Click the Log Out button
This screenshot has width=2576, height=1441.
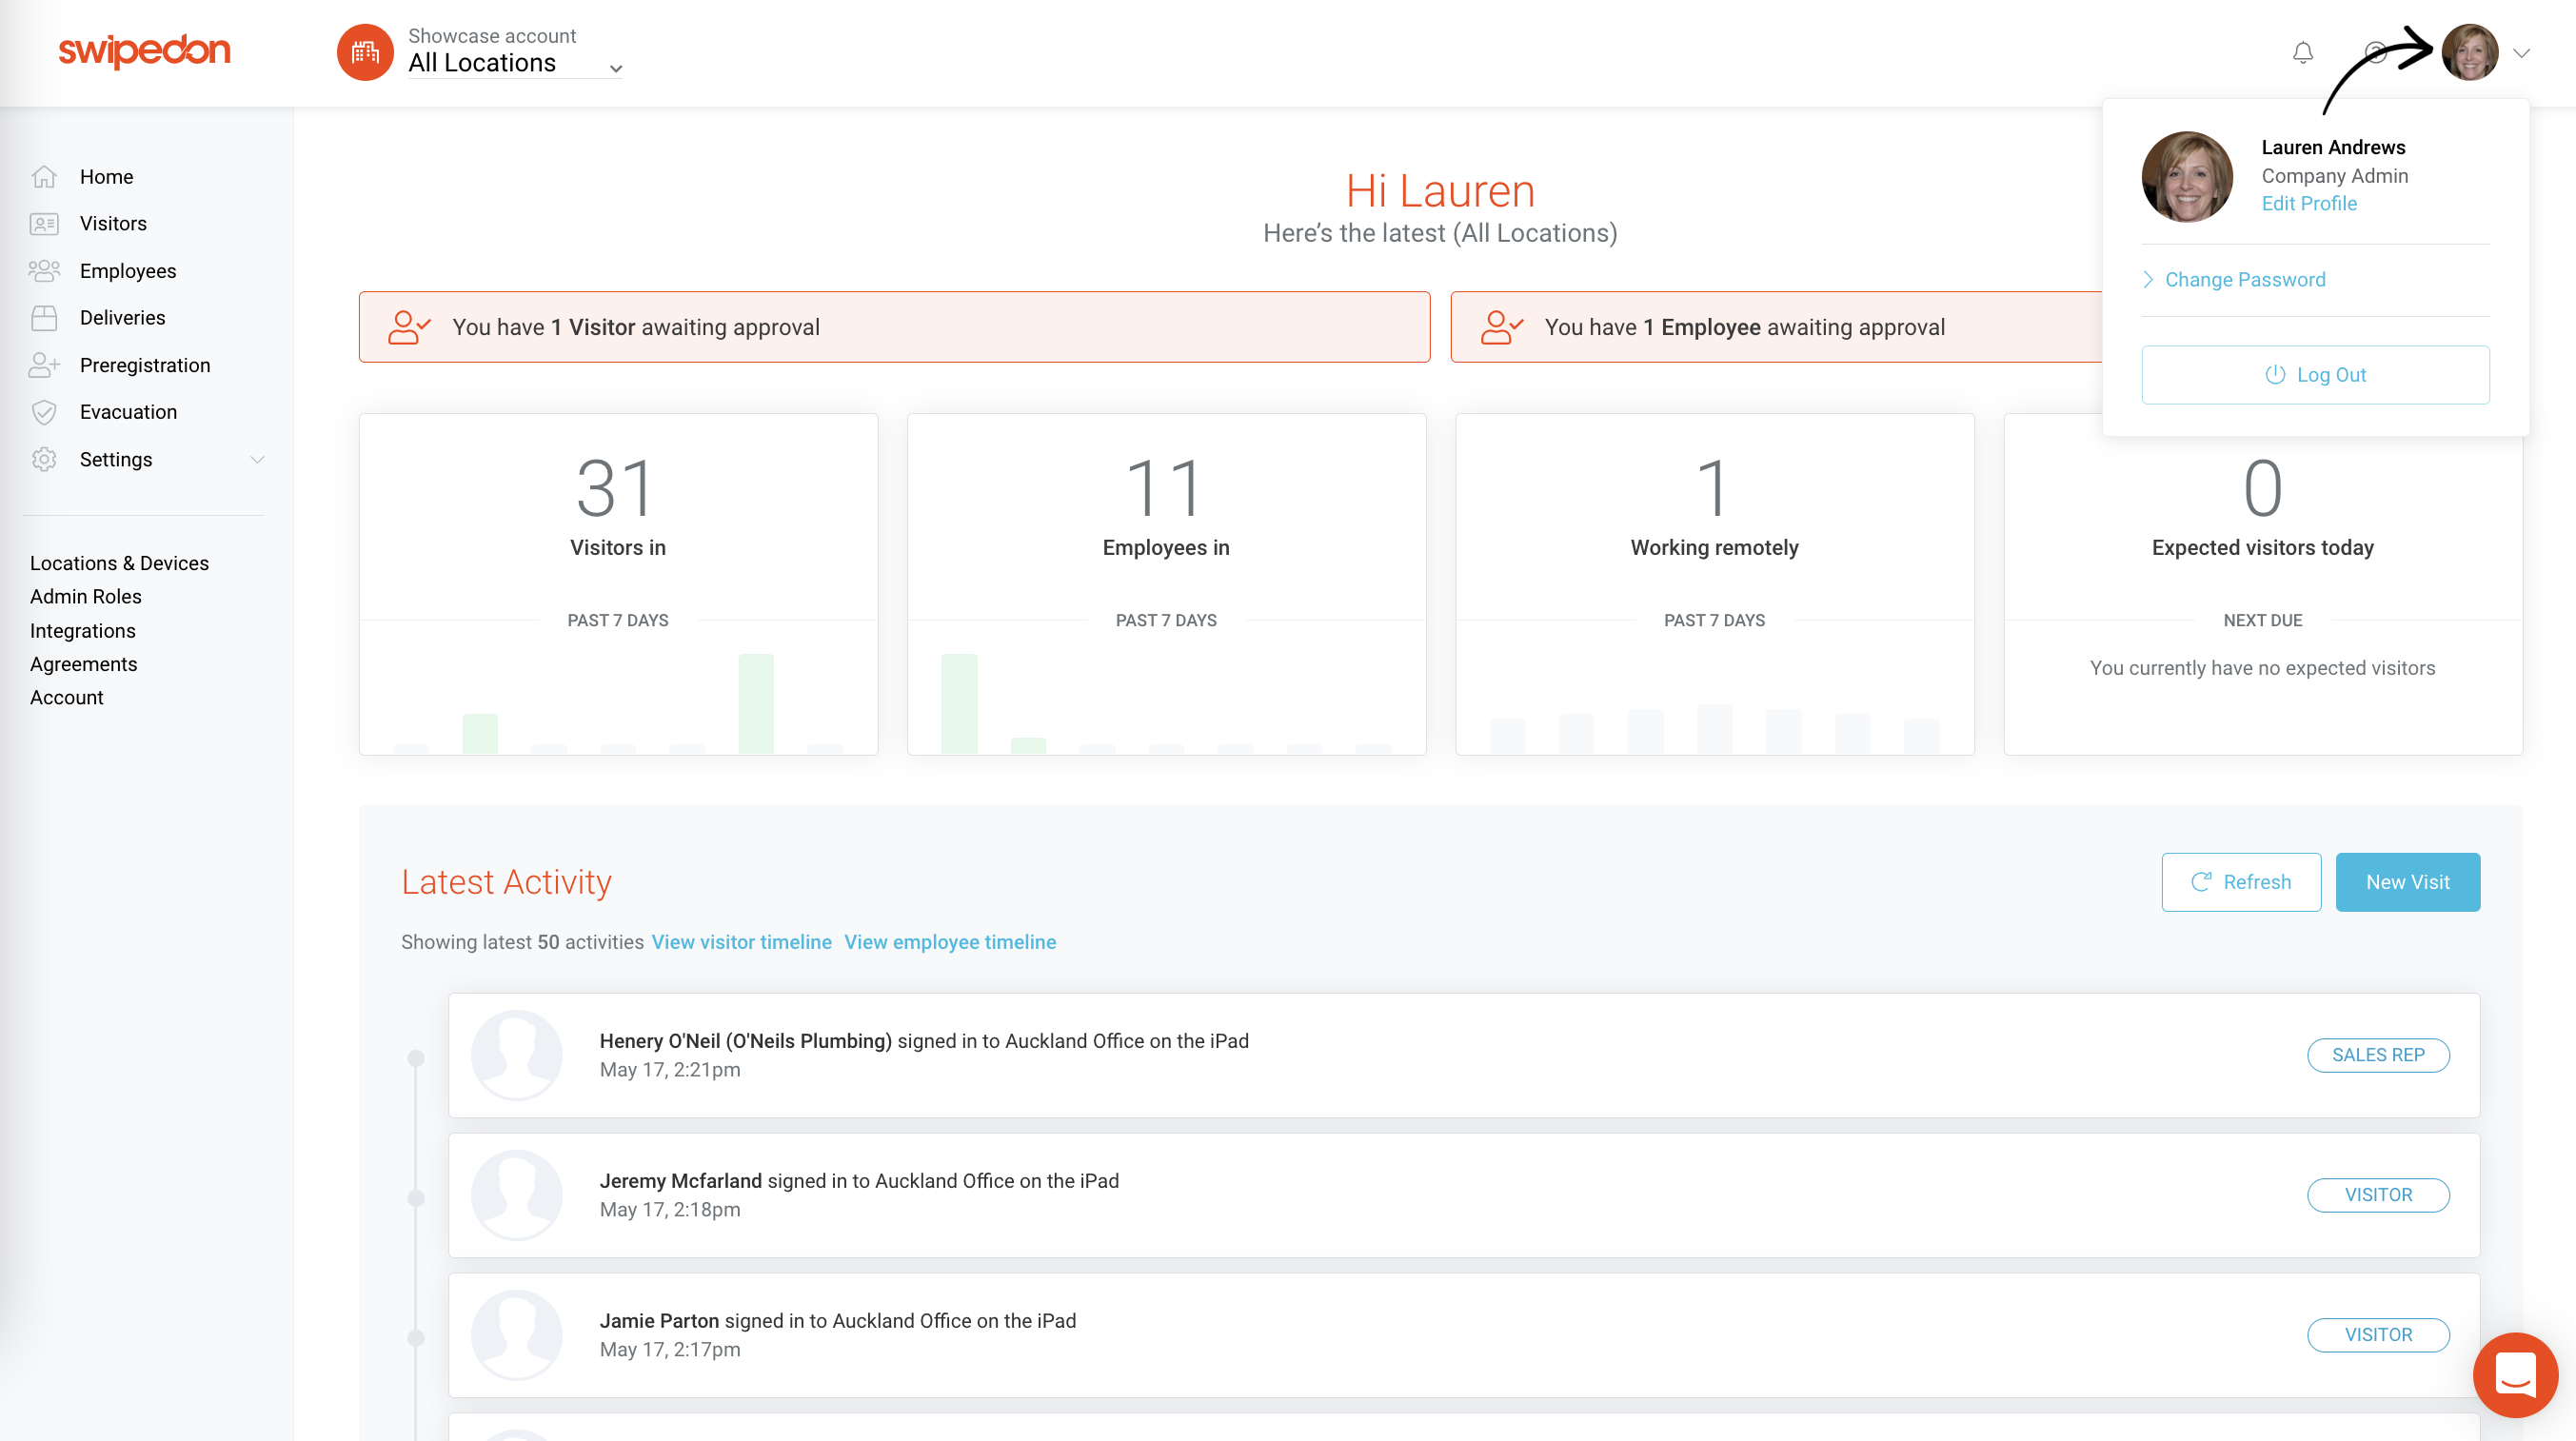(x=2315, y=375)
